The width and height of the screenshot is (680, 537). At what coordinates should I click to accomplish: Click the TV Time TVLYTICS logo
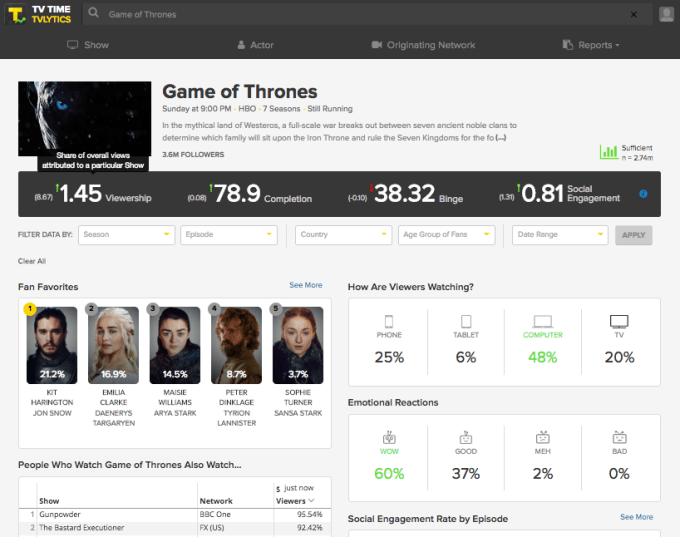coord(39,14)
